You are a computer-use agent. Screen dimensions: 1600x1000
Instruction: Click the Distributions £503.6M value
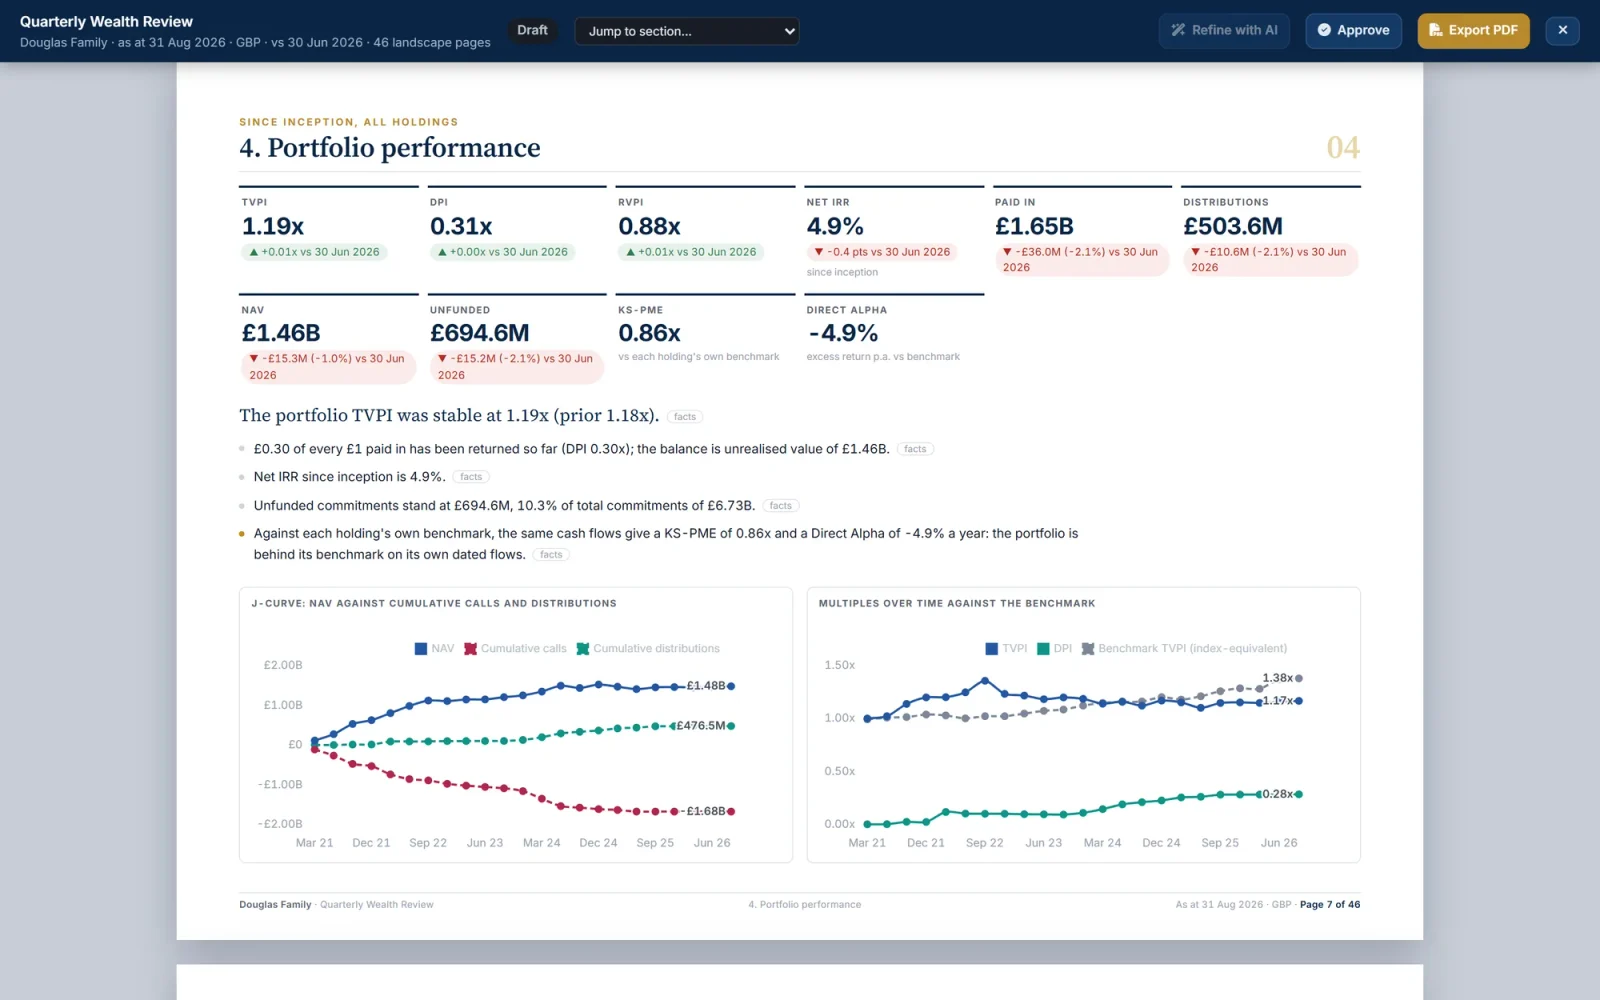click(x=1233, y=227)
